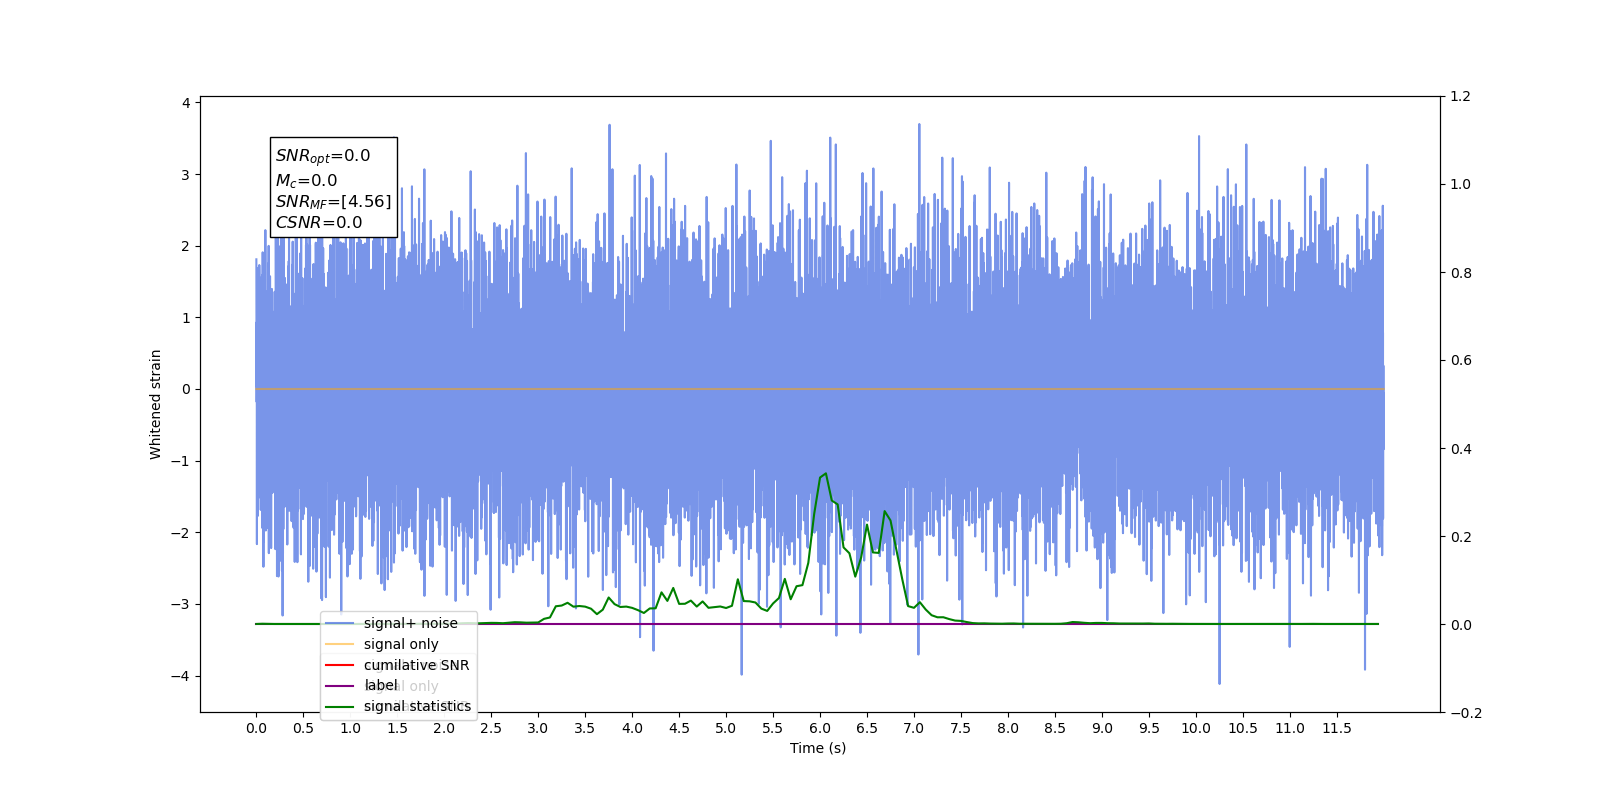The image size is (1600, 800).
Task: Click the secondary axis tick label 0.6
Action: coord(1461,360)
